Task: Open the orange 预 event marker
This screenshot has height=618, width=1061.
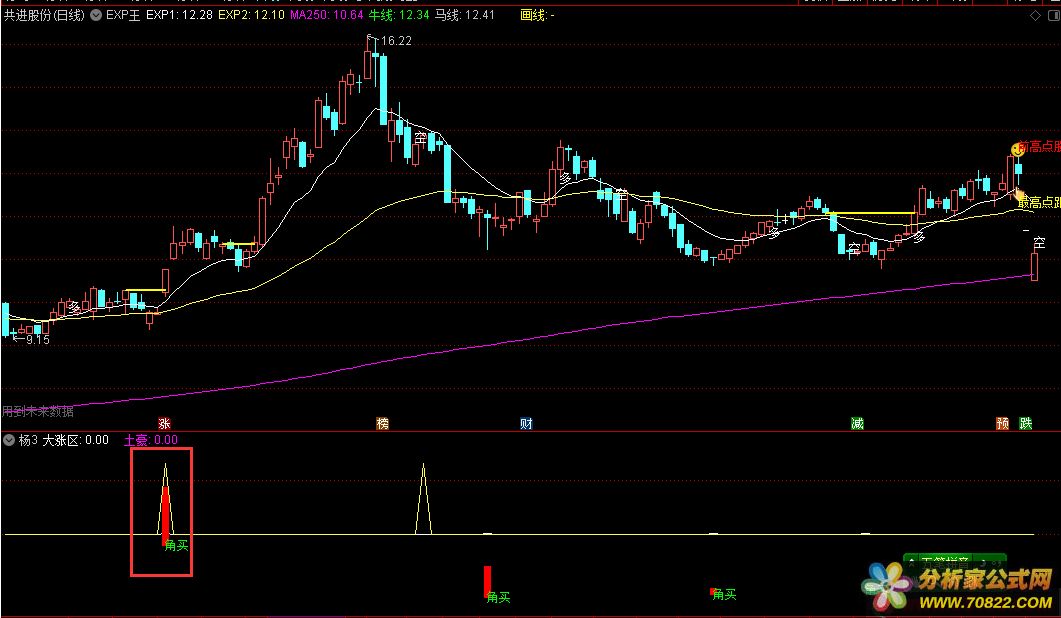Action: 1003,424
